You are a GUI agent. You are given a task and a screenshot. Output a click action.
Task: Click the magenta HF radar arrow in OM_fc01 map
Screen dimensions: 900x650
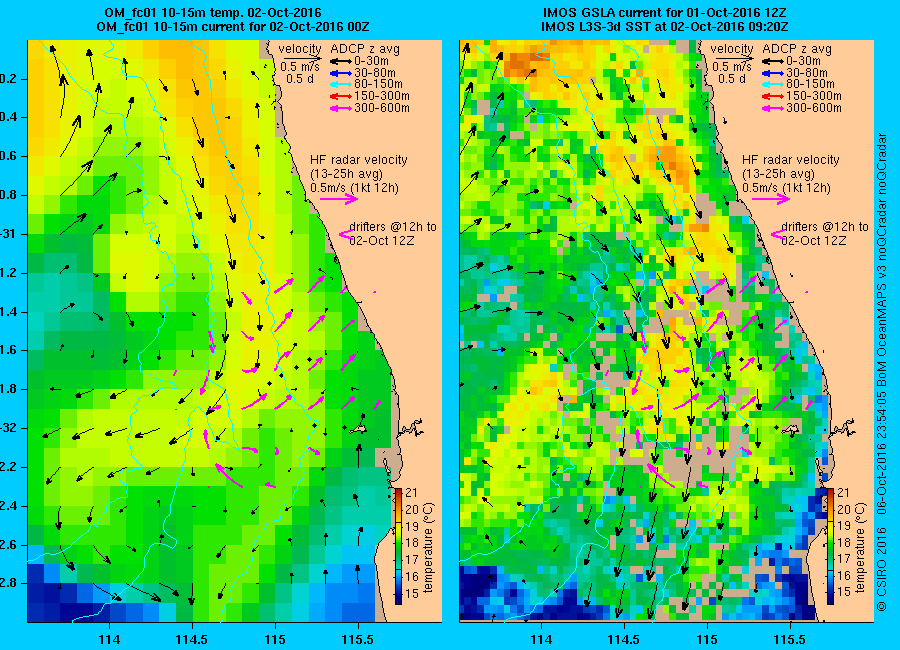click(x=339, y=199)
